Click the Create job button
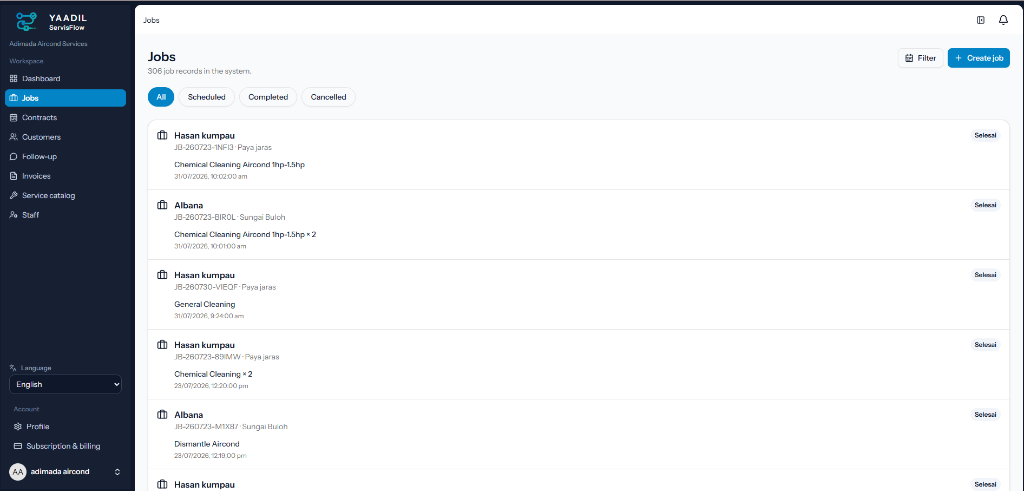The image size is (1024, 491). (x=979, y=58)
